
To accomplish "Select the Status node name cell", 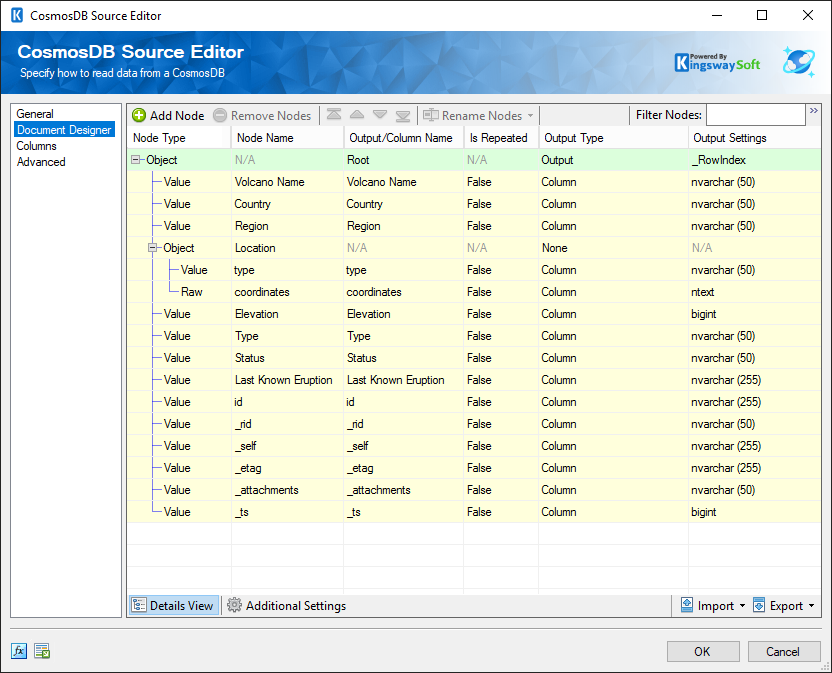I will pos(287,358).
